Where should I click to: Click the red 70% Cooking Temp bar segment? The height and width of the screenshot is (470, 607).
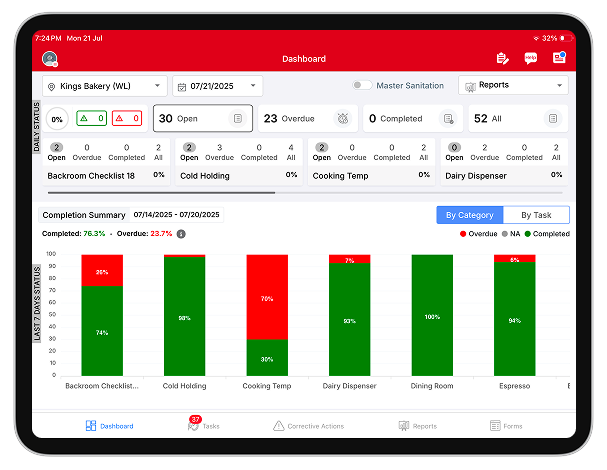267,297
